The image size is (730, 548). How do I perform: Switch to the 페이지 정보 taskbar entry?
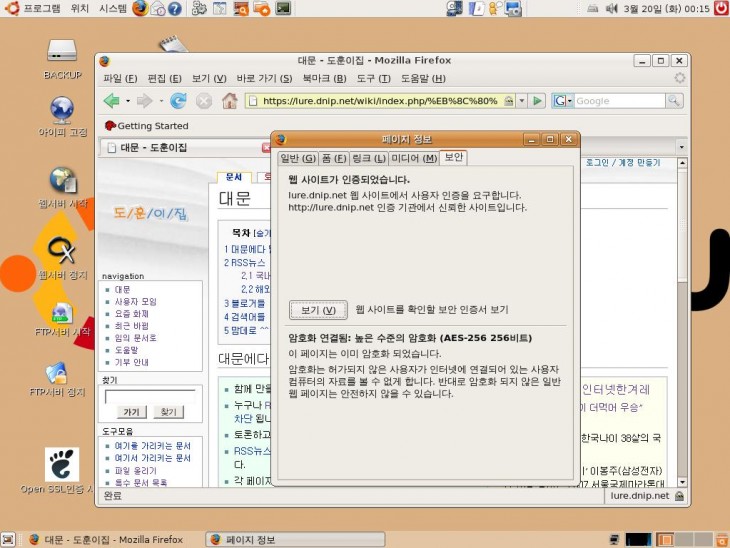(x=295, y=540)
